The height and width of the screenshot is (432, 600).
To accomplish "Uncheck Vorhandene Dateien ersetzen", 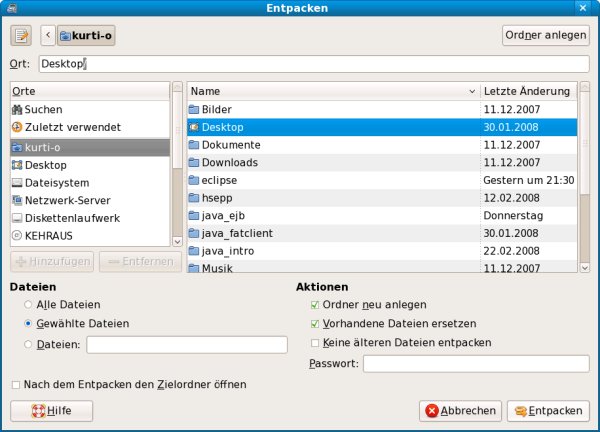I will point(315,324).
